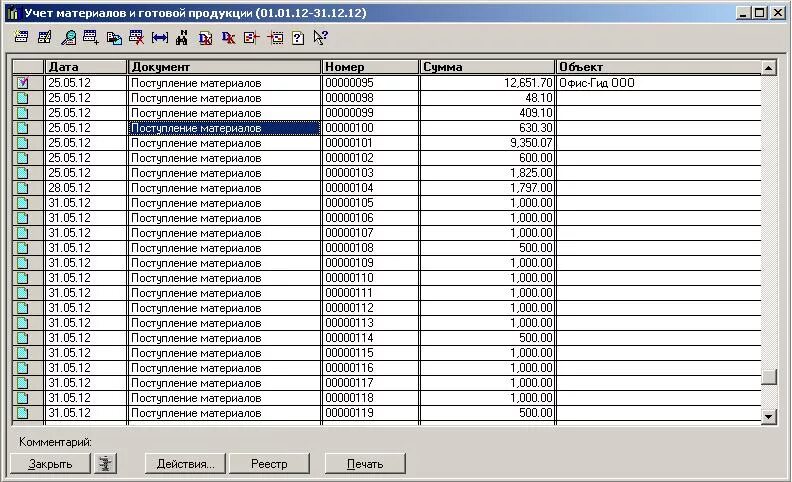Screen dimensions: 792x482
Task: Select number cell 00000113
Action: pos(371,322)
